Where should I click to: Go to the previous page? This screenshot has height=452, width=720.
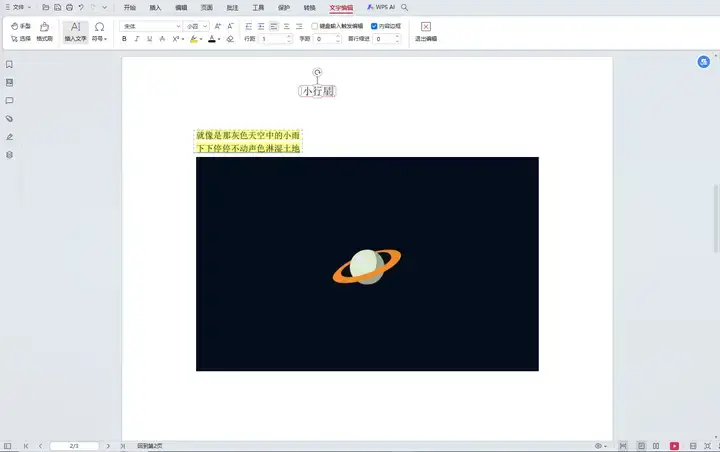click(x=40, y=446)
